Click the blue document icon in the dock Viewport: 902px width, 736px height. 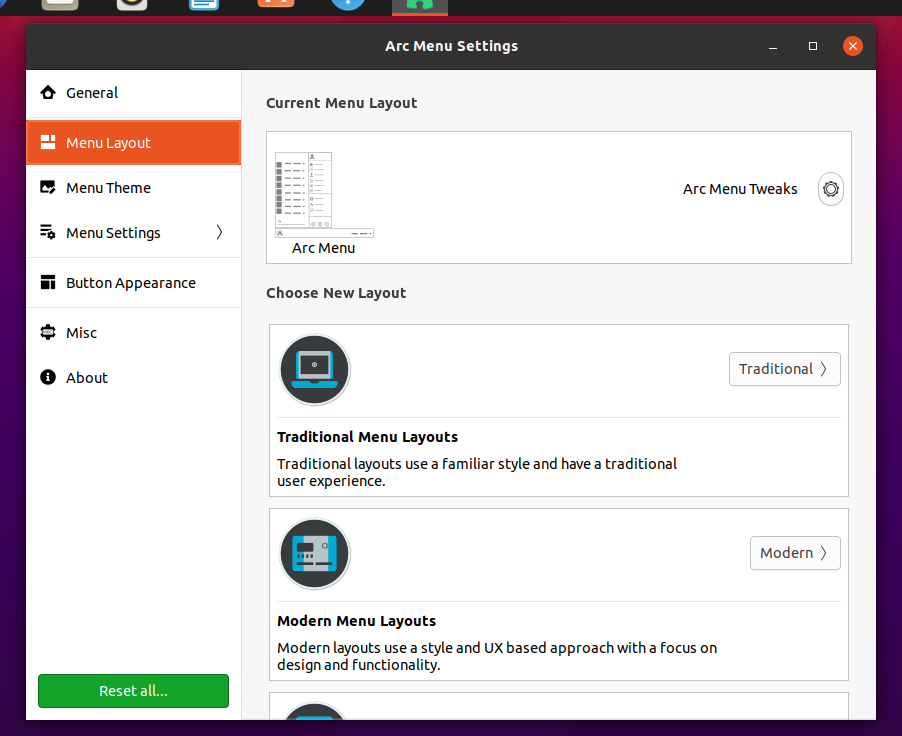click(204, 5)
